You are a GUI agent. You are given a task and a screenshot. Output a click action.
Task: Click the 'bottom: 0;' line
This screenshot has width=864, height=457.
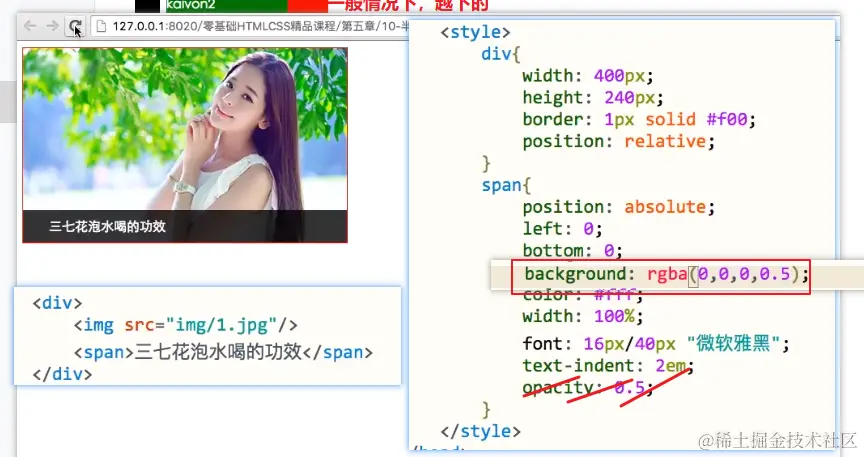(x=573, y=251)
